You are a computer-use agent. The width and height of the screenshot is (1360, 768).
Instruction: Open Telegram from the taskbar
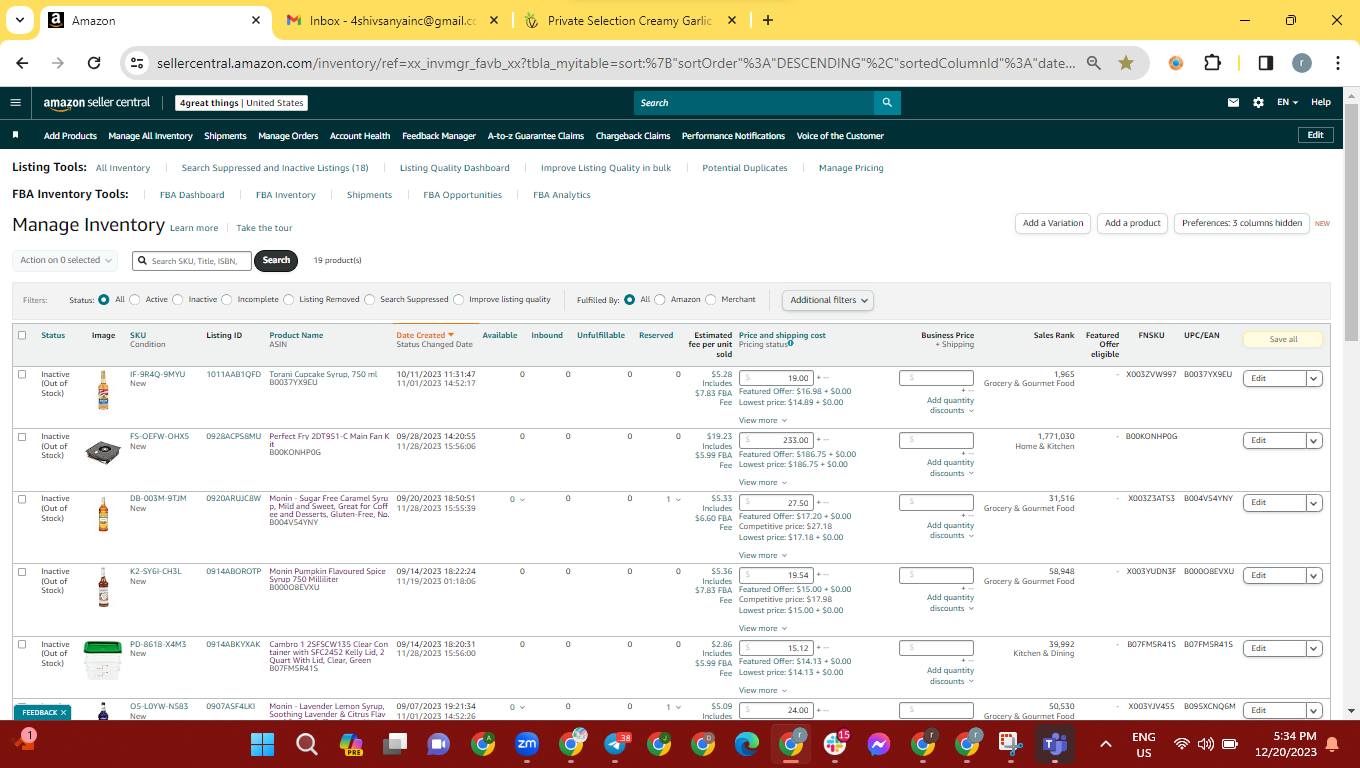[616, 744]
